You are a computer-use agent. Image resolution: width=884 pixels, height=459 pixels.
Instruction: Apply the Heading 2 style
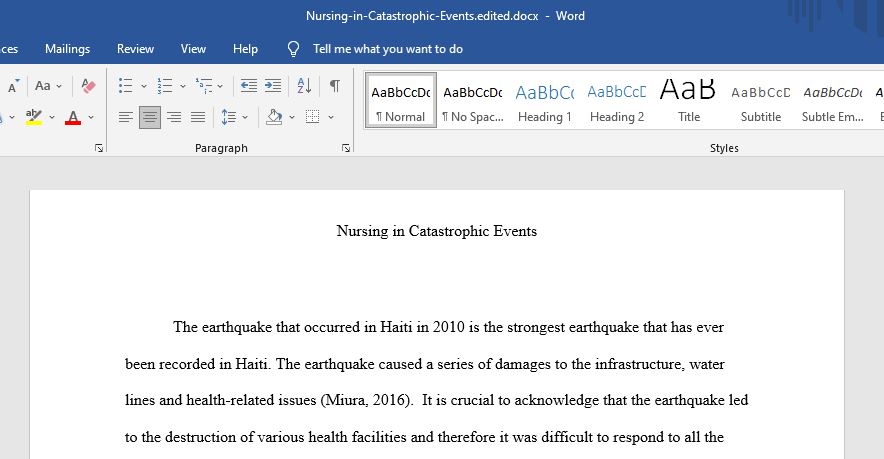[617, 100]
